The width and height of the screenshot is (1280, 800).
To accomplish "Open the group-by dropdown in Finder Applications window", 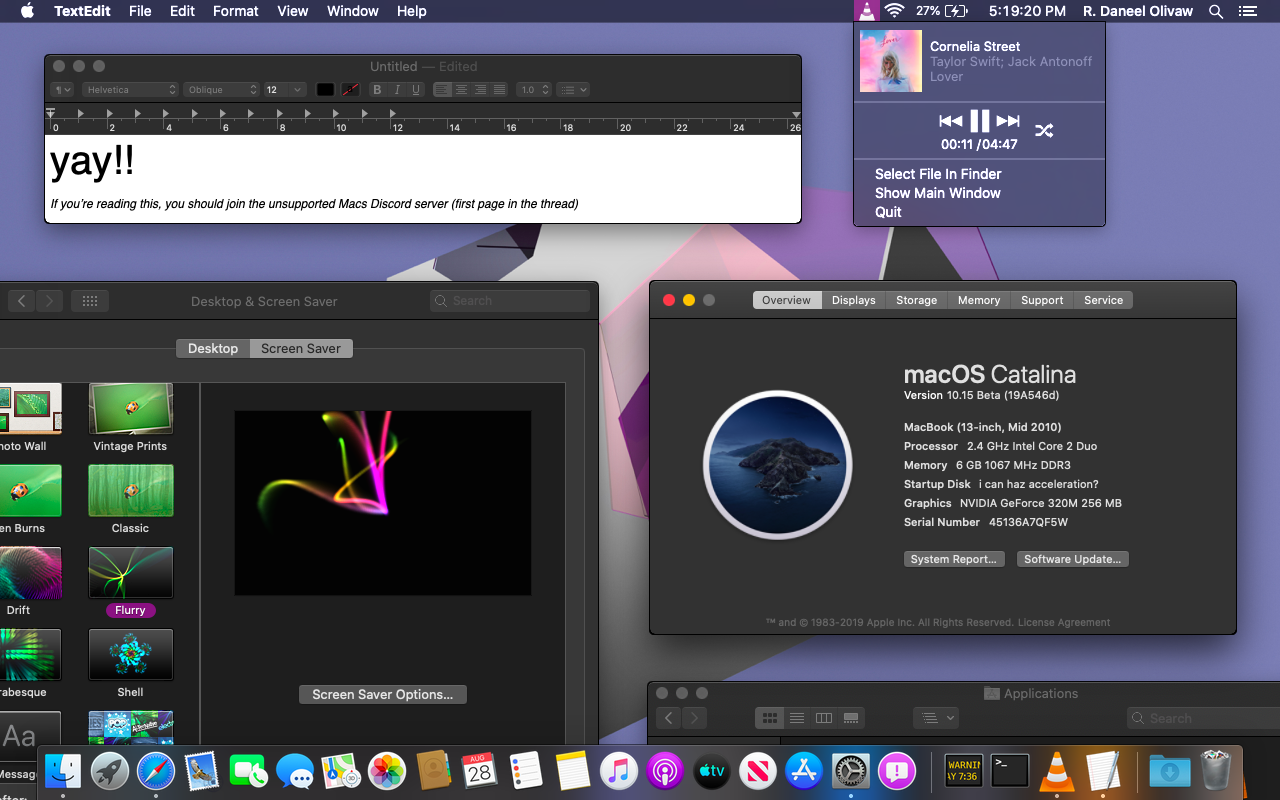I will tap(936, 718).
